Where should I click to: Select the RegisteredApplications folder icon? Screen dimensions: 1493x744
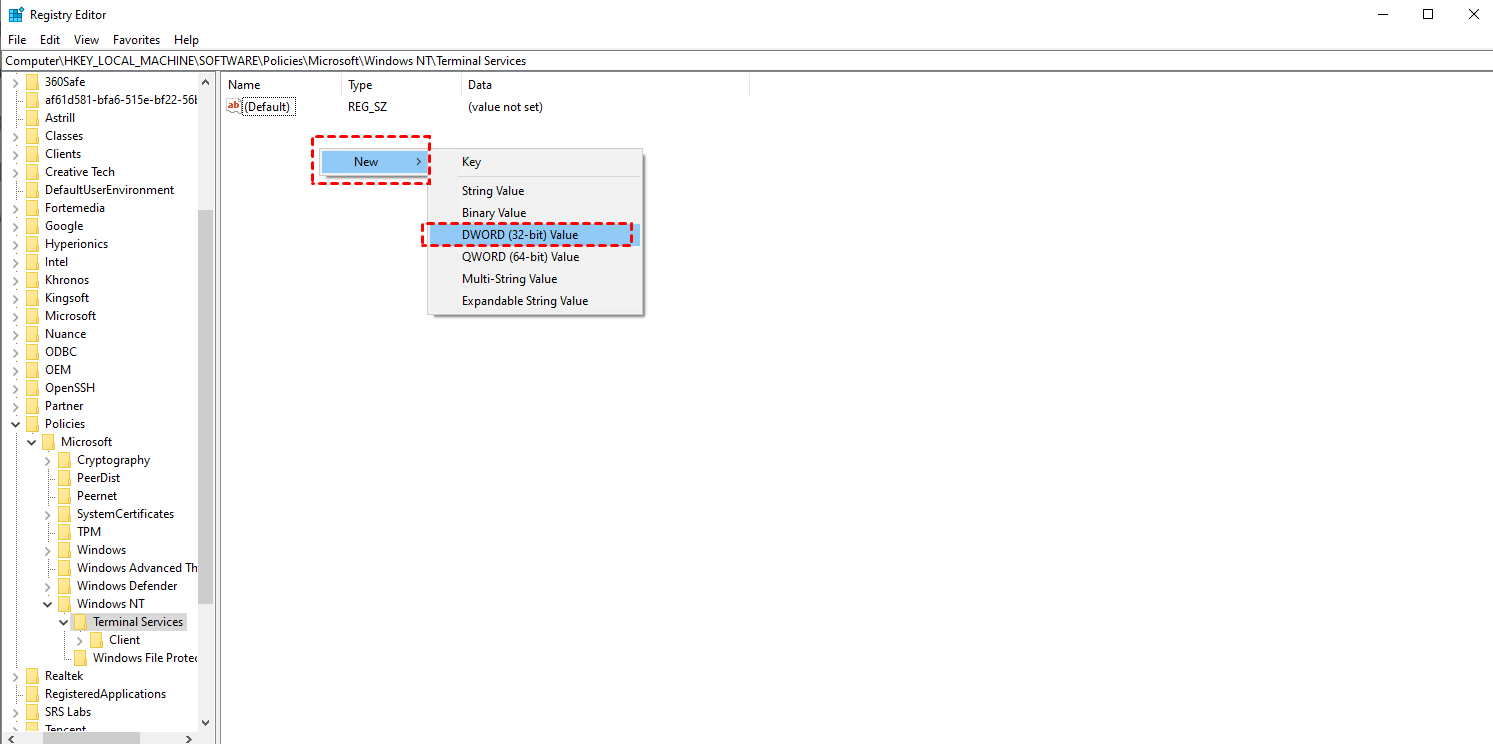pos(33,694)
